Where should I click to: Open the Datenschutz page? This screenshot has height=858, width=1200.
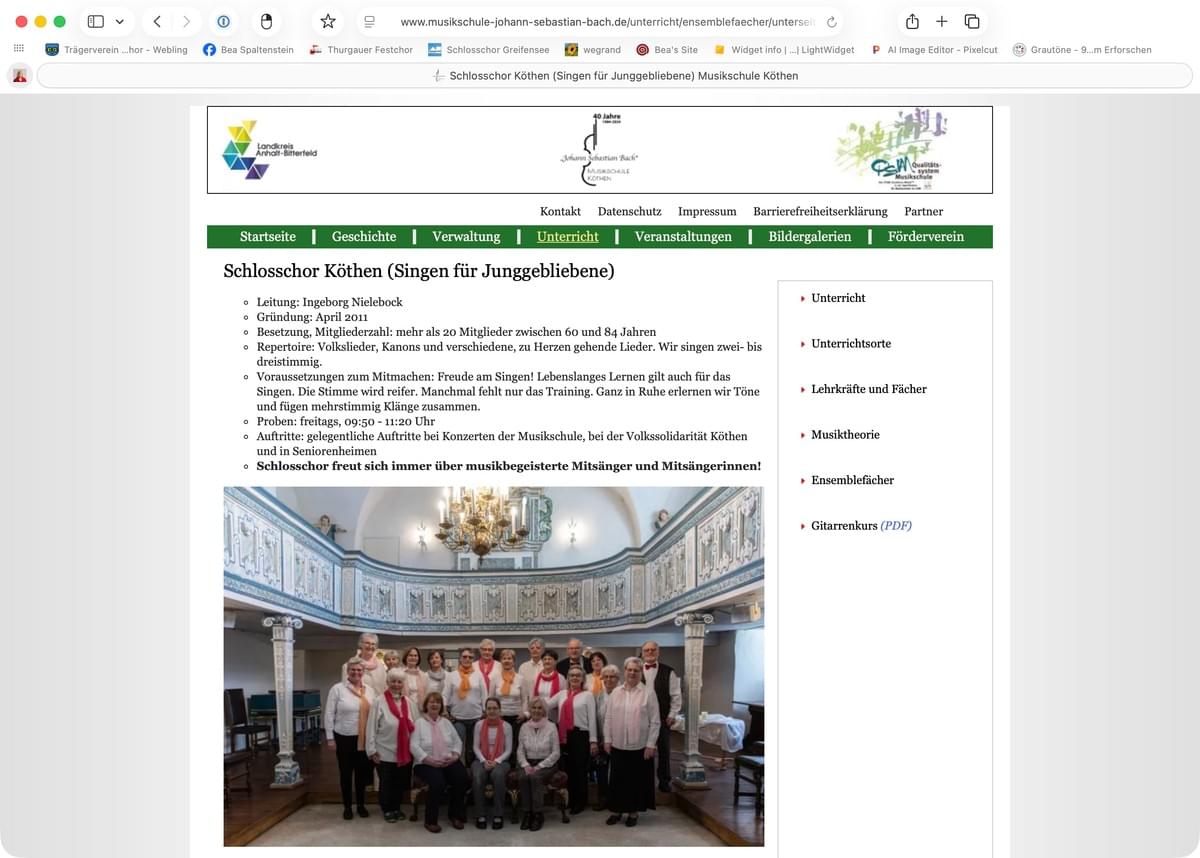[629, 211]
